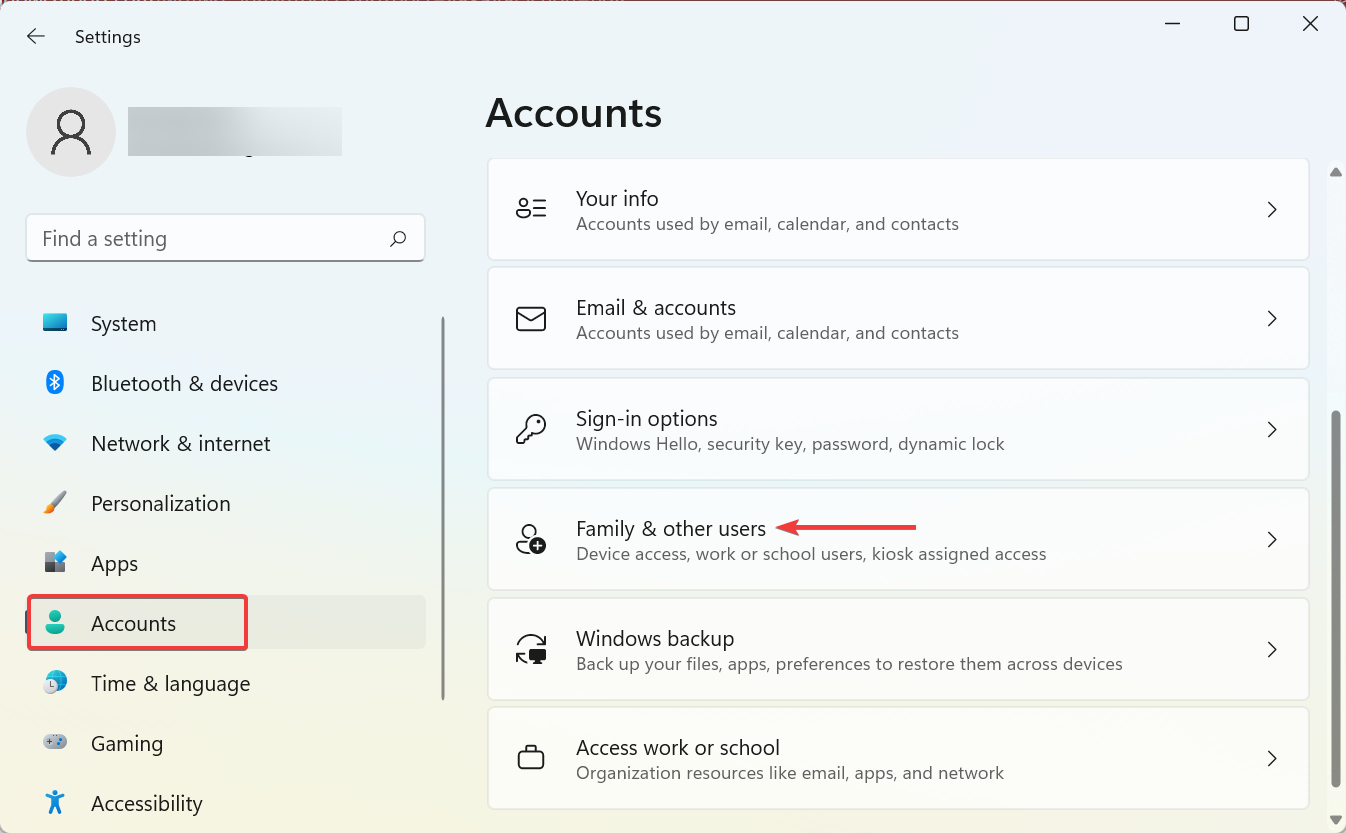The image size is (1346, 833).
Task: Click the Accounts person icon
Action: click(x=55, y=623)
